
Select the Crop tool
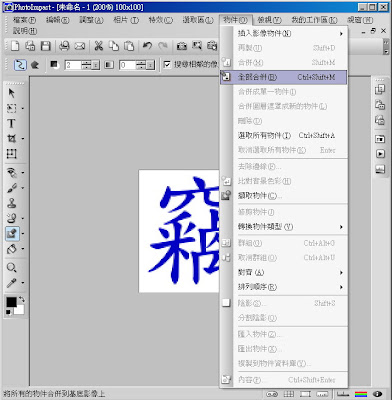(x=12, y=138)
